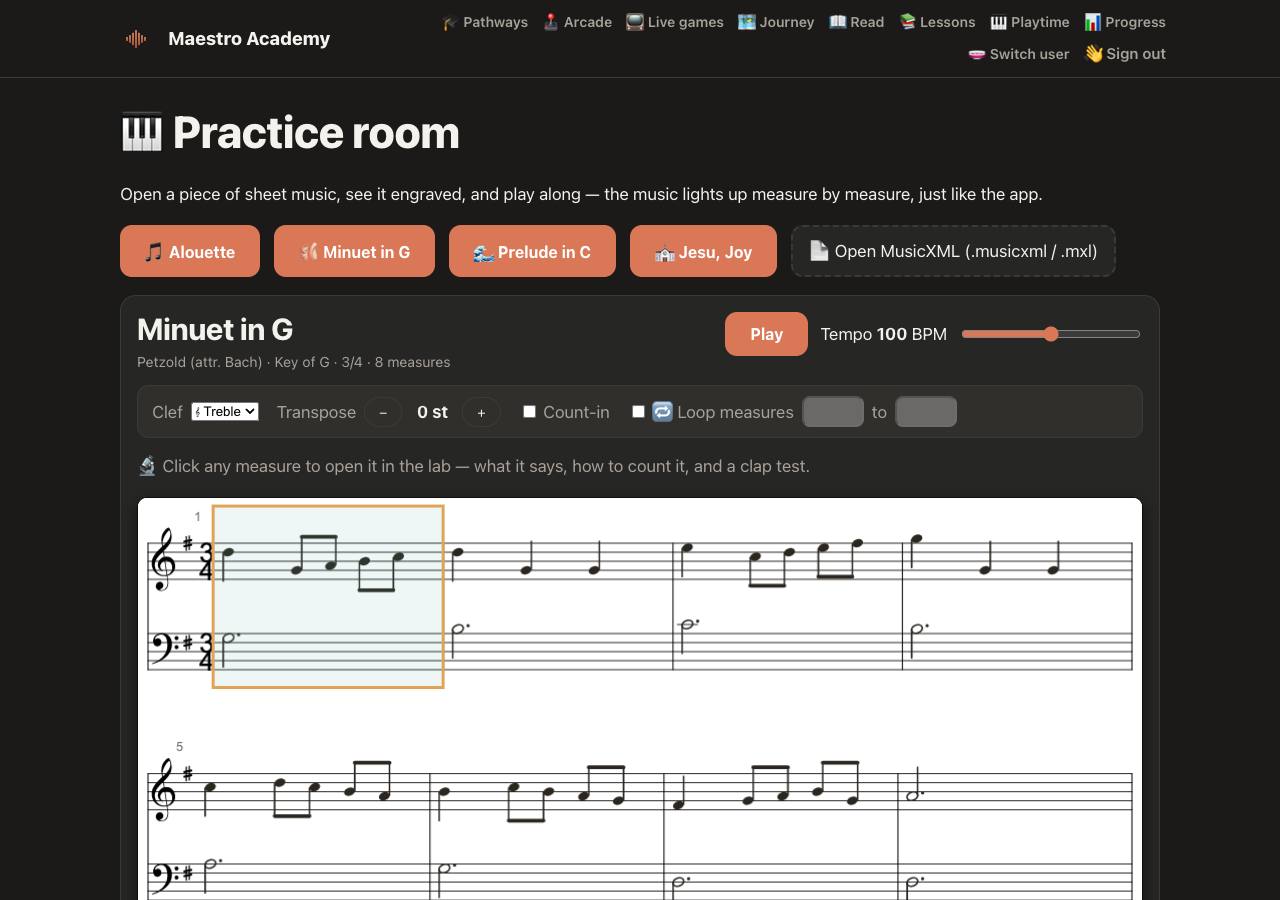Screen dimensions: 1280x900
Task: Click the loop repeat icon
Action: (x=662, y=411)
